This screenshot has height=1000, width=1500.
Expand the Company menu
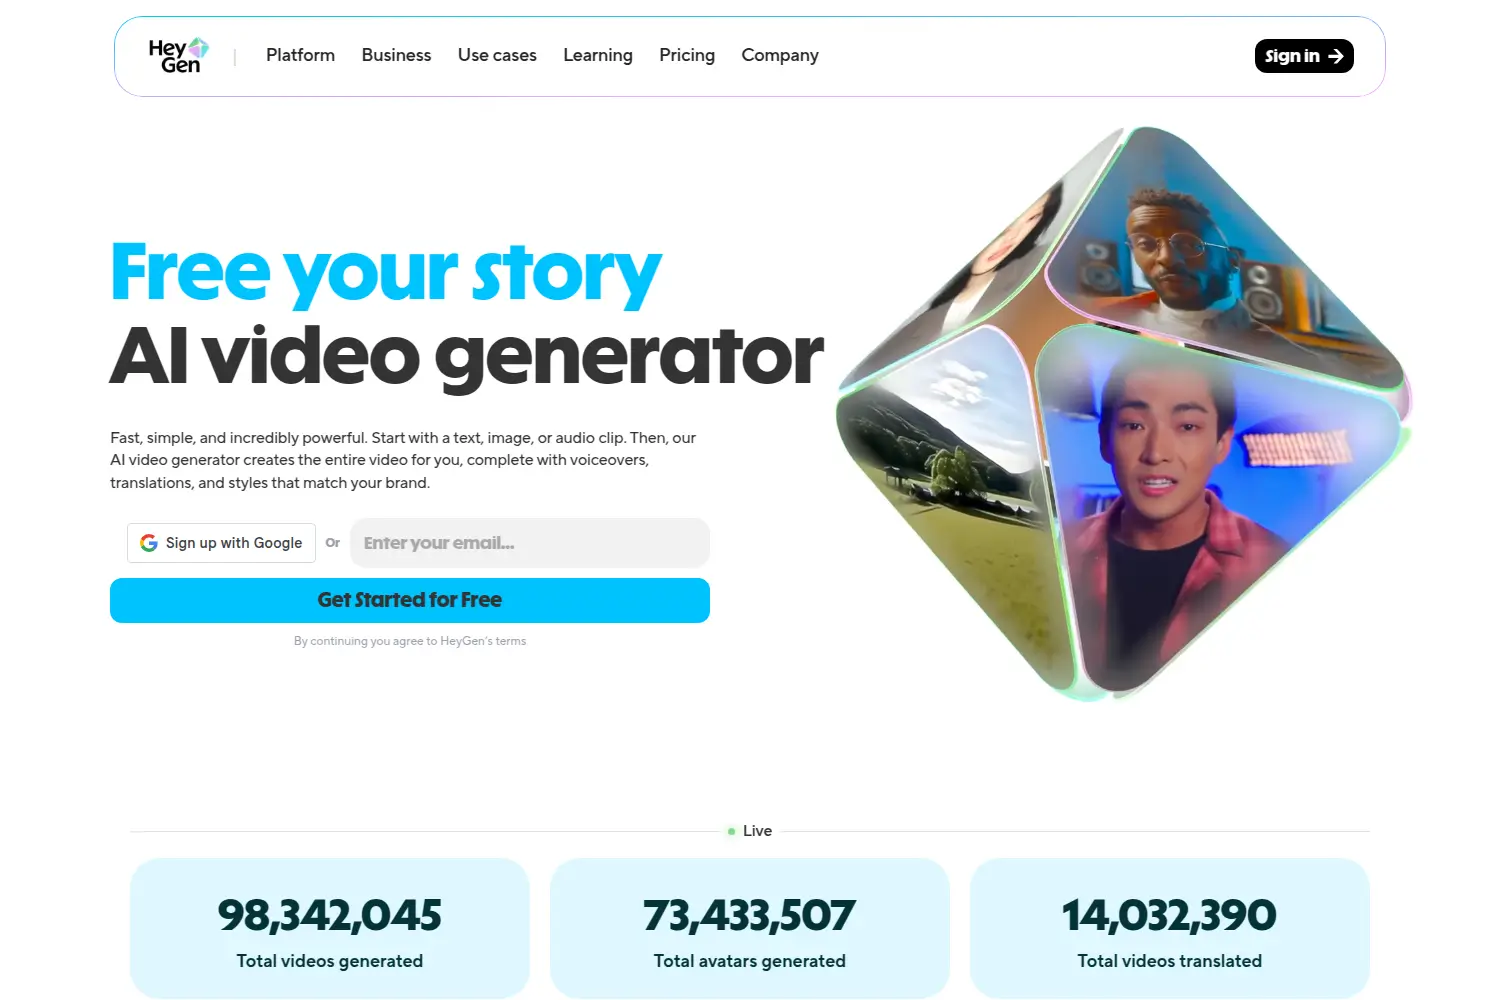point(780,55)
